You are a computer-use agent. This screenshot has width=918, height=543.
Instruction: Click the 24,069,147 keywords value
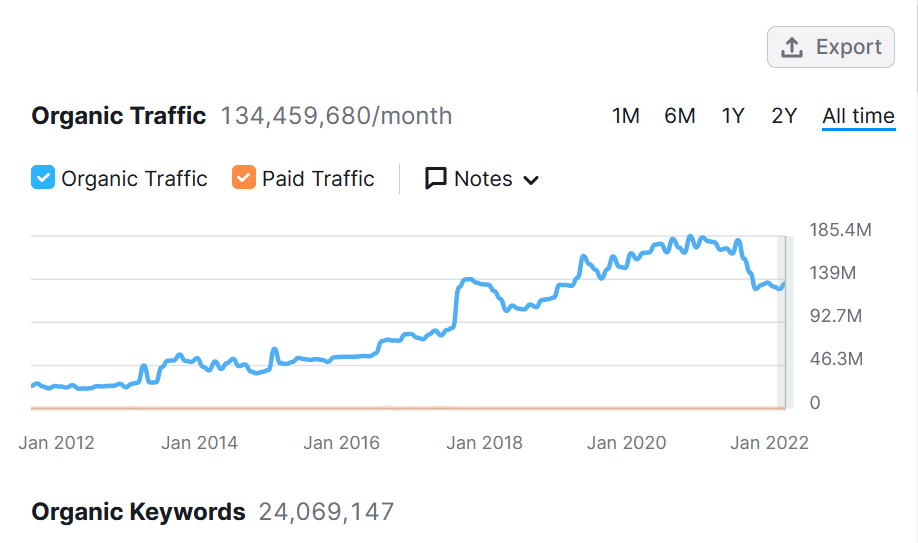coord(327,512)
